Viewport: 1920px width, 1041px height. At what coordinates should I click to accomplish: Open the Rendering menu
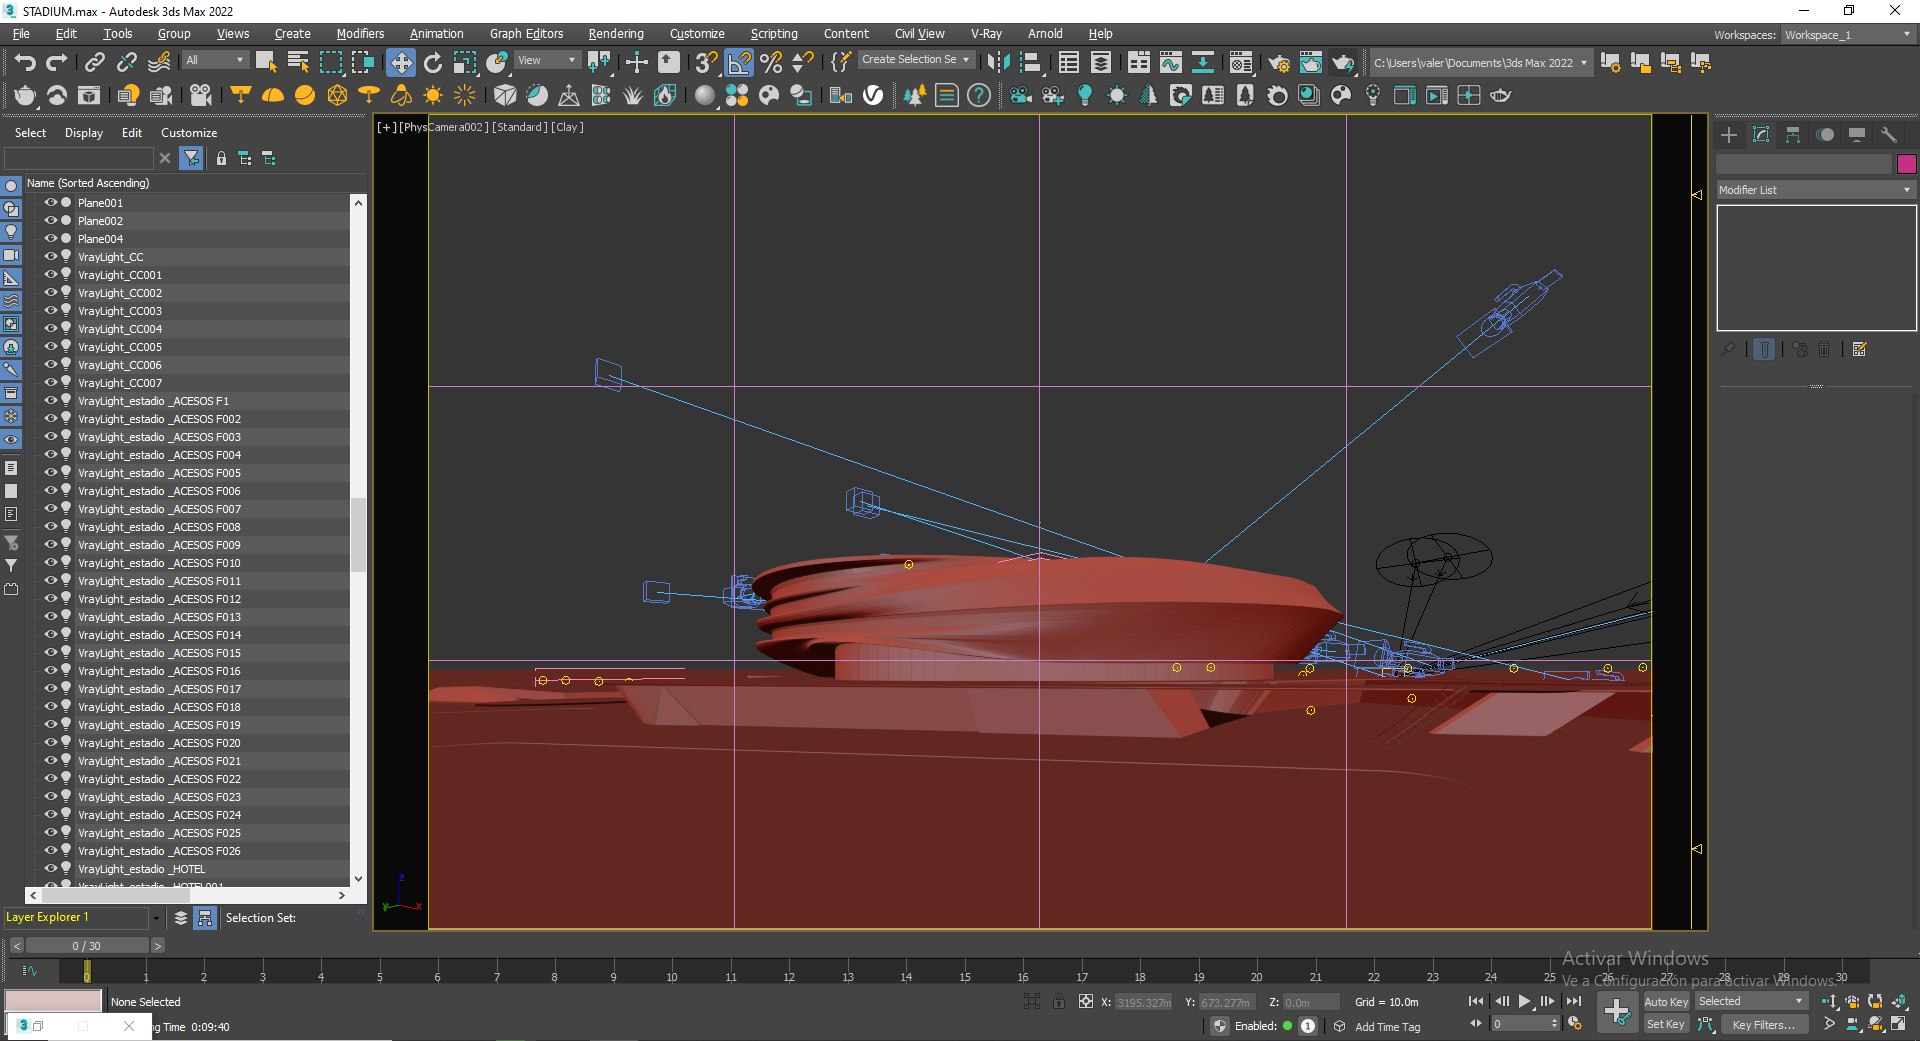(x=616, y=34)
